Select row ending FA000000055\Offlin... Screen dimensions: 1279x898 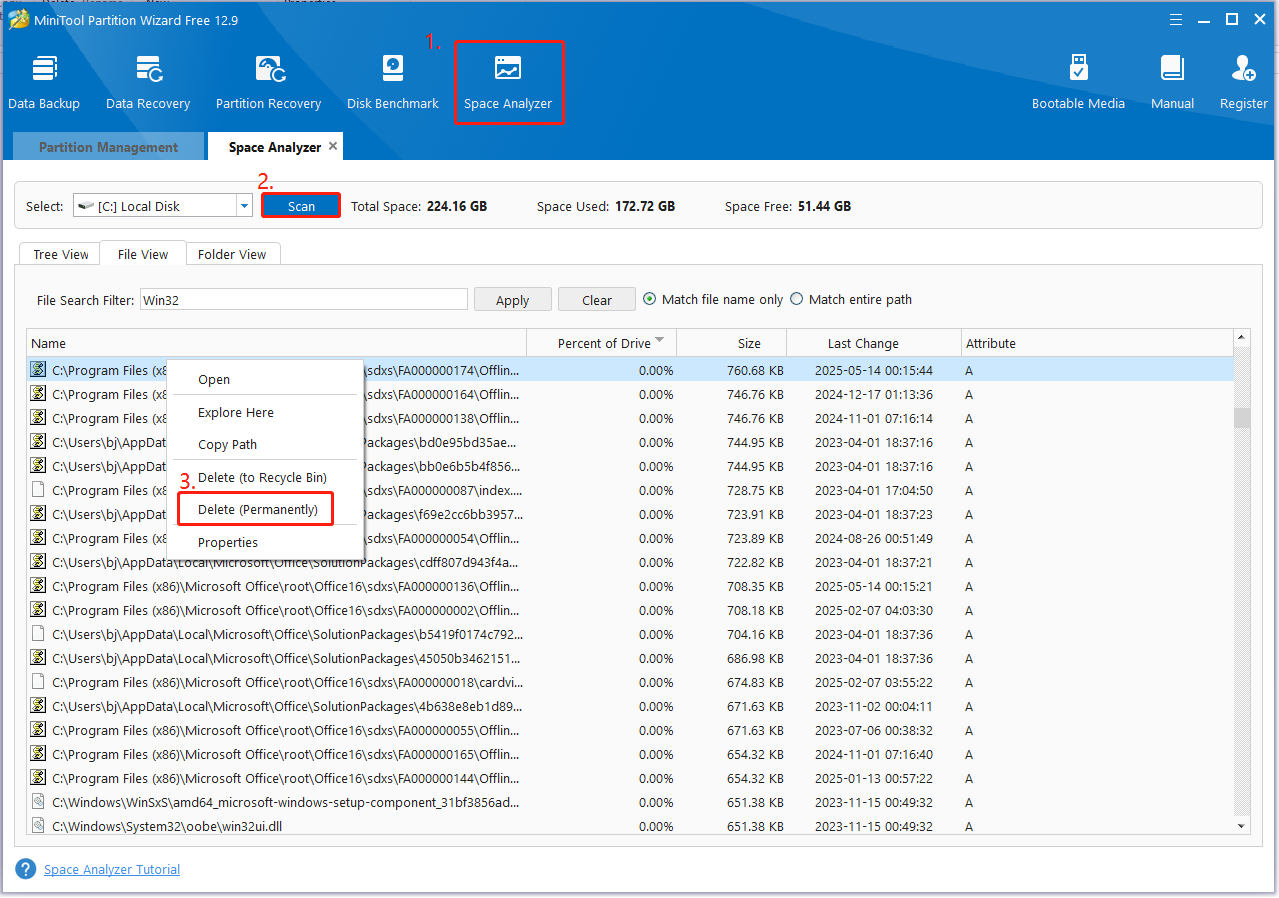point(631,730)
